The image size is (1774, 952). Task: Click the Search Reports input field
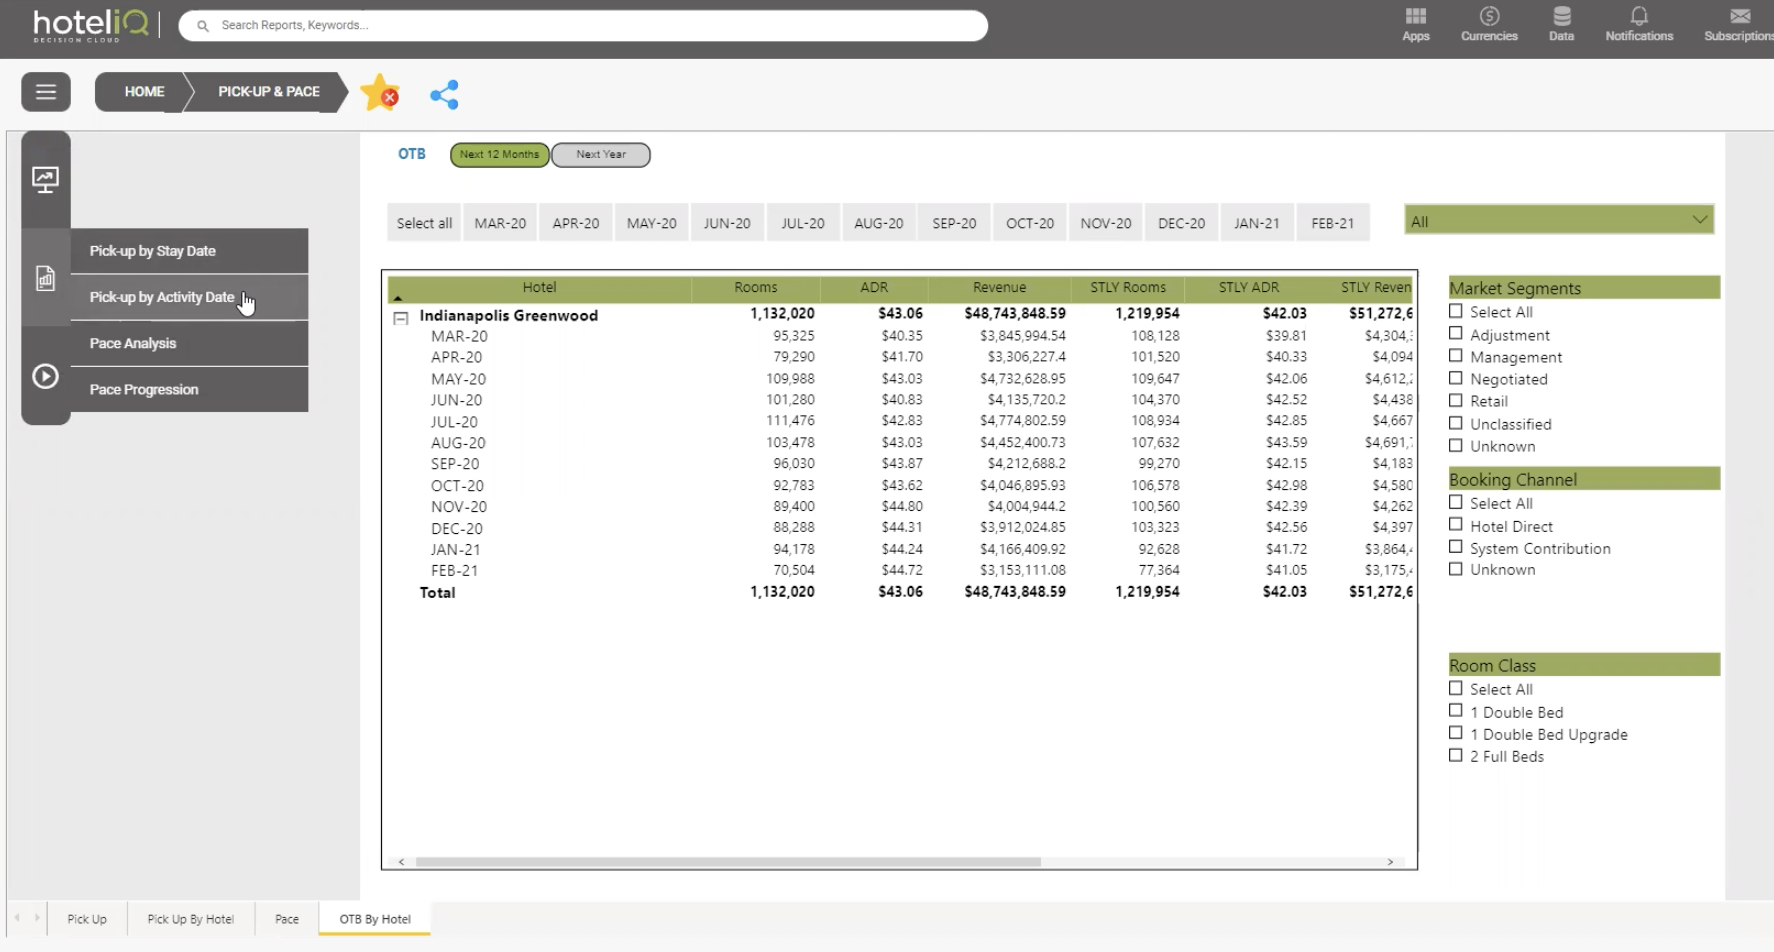pos(583,26)
